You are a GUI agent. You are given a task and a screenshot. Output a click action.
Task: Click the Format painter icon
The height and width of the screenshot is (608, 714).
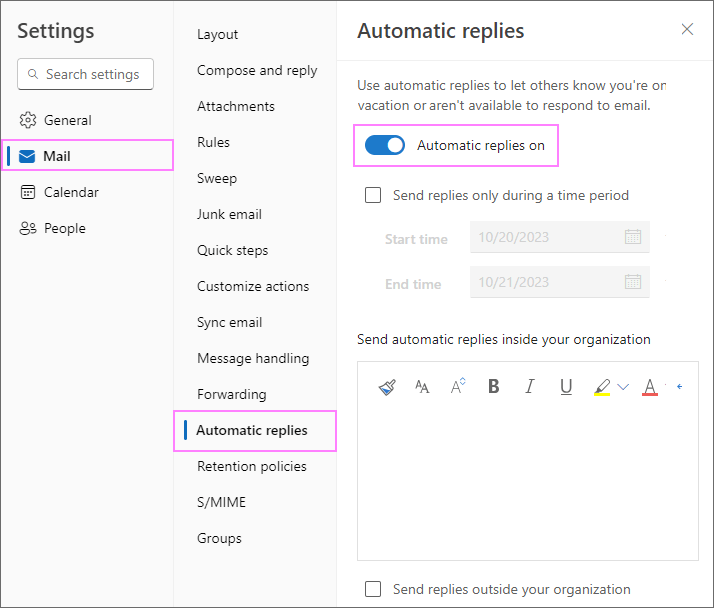tap(388, 387)
